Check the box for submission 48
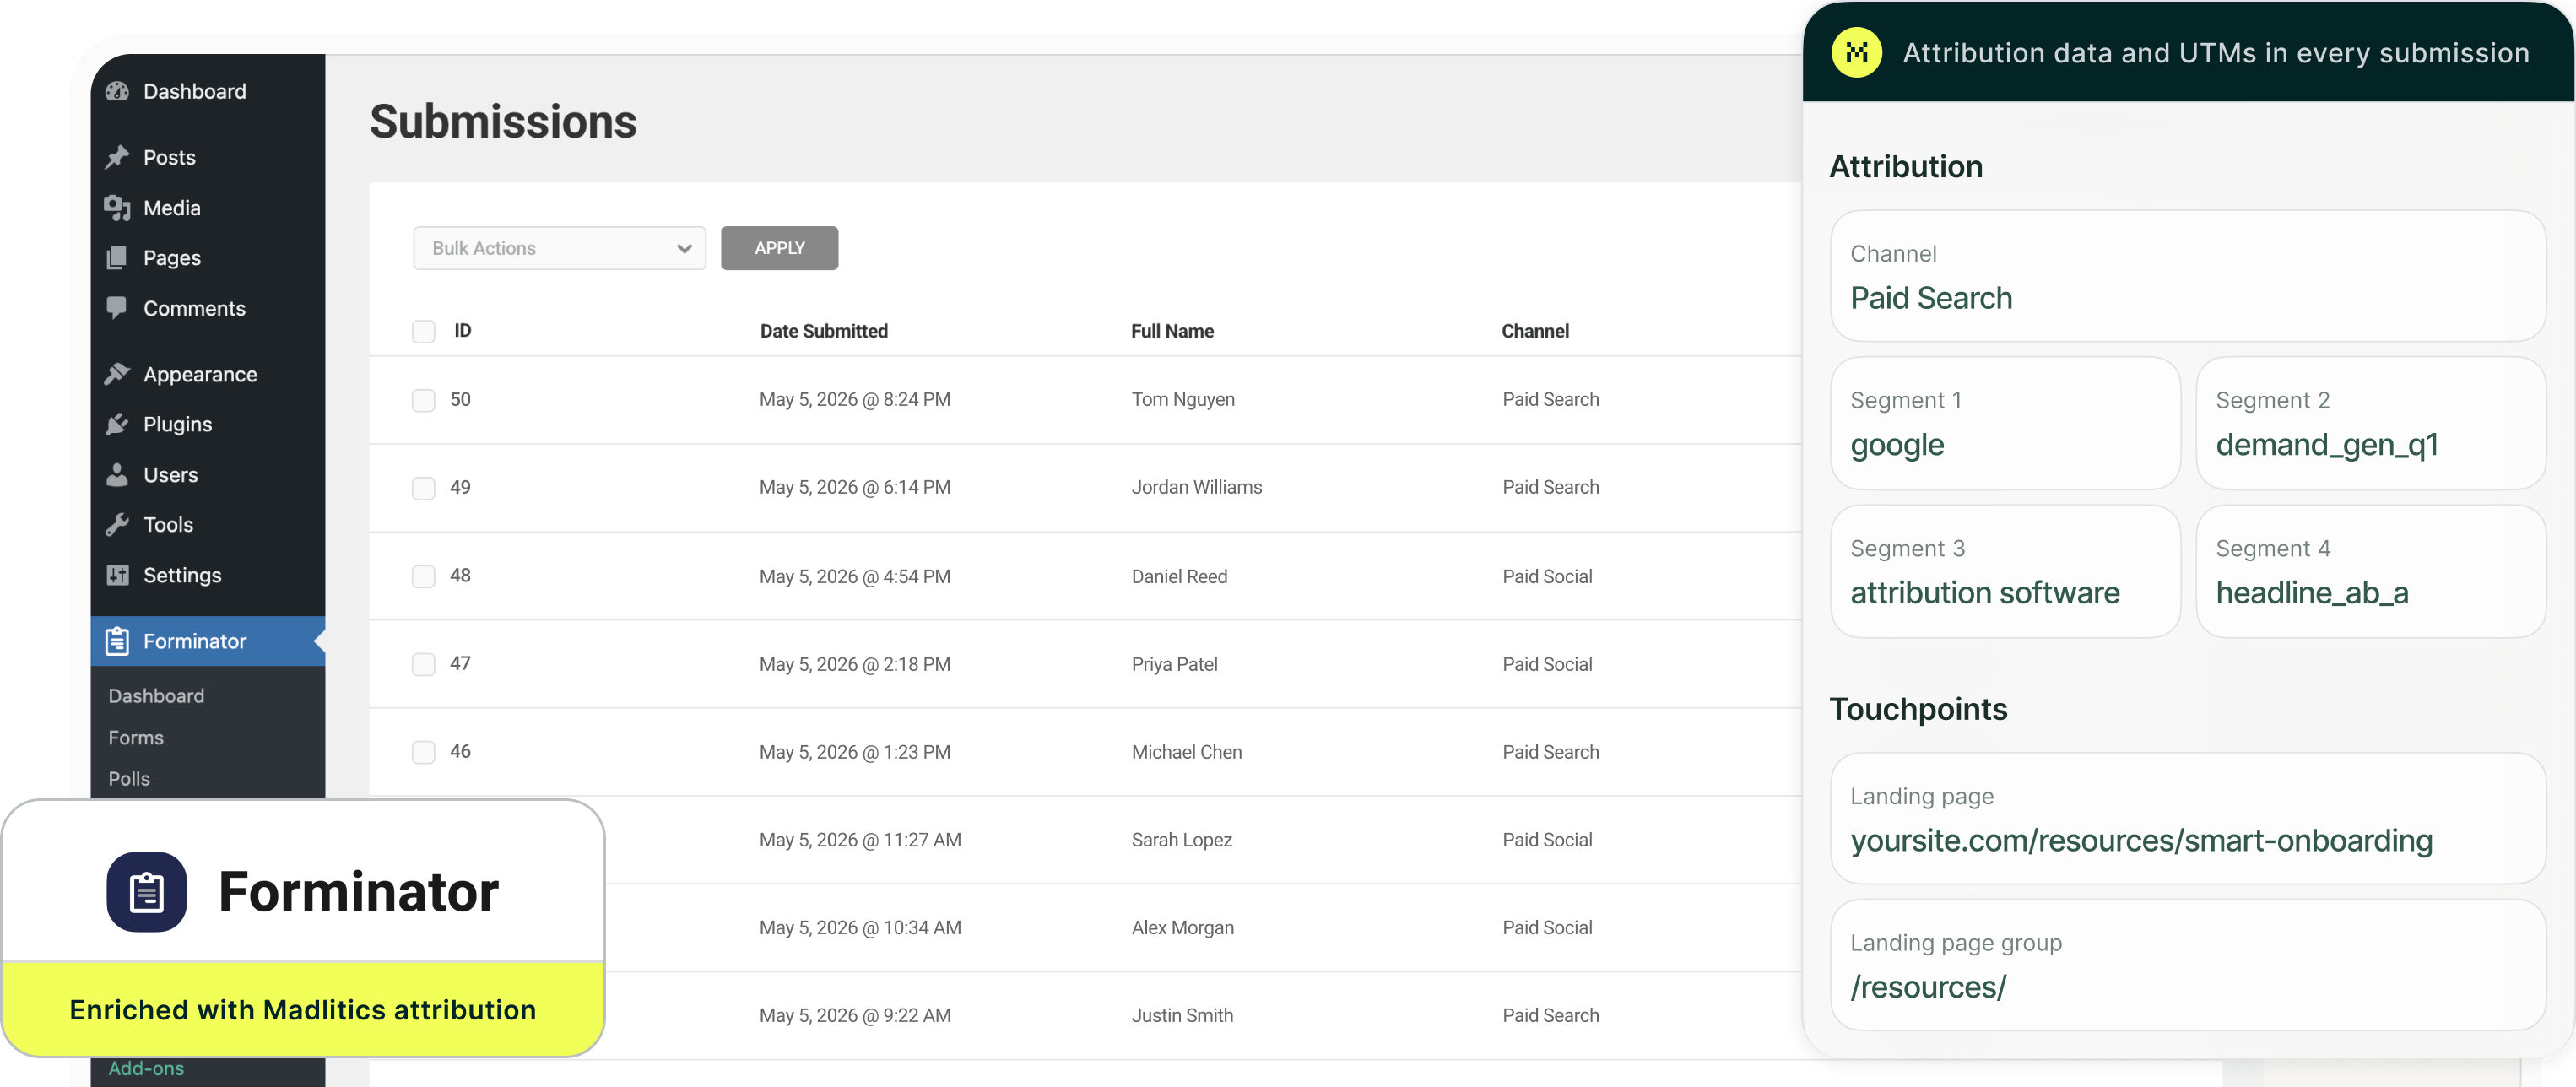 [x=424, y=576]
